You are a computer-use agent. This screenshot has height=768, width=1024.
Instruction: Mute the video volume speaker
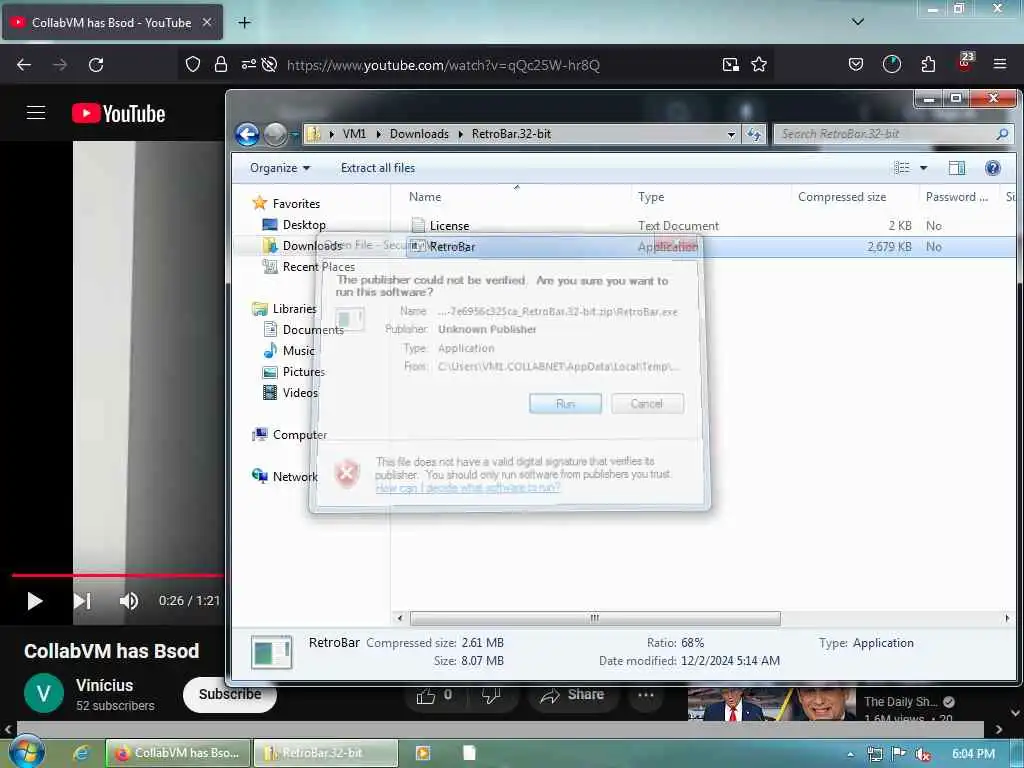pyautogui.click(x=129, y=601)
